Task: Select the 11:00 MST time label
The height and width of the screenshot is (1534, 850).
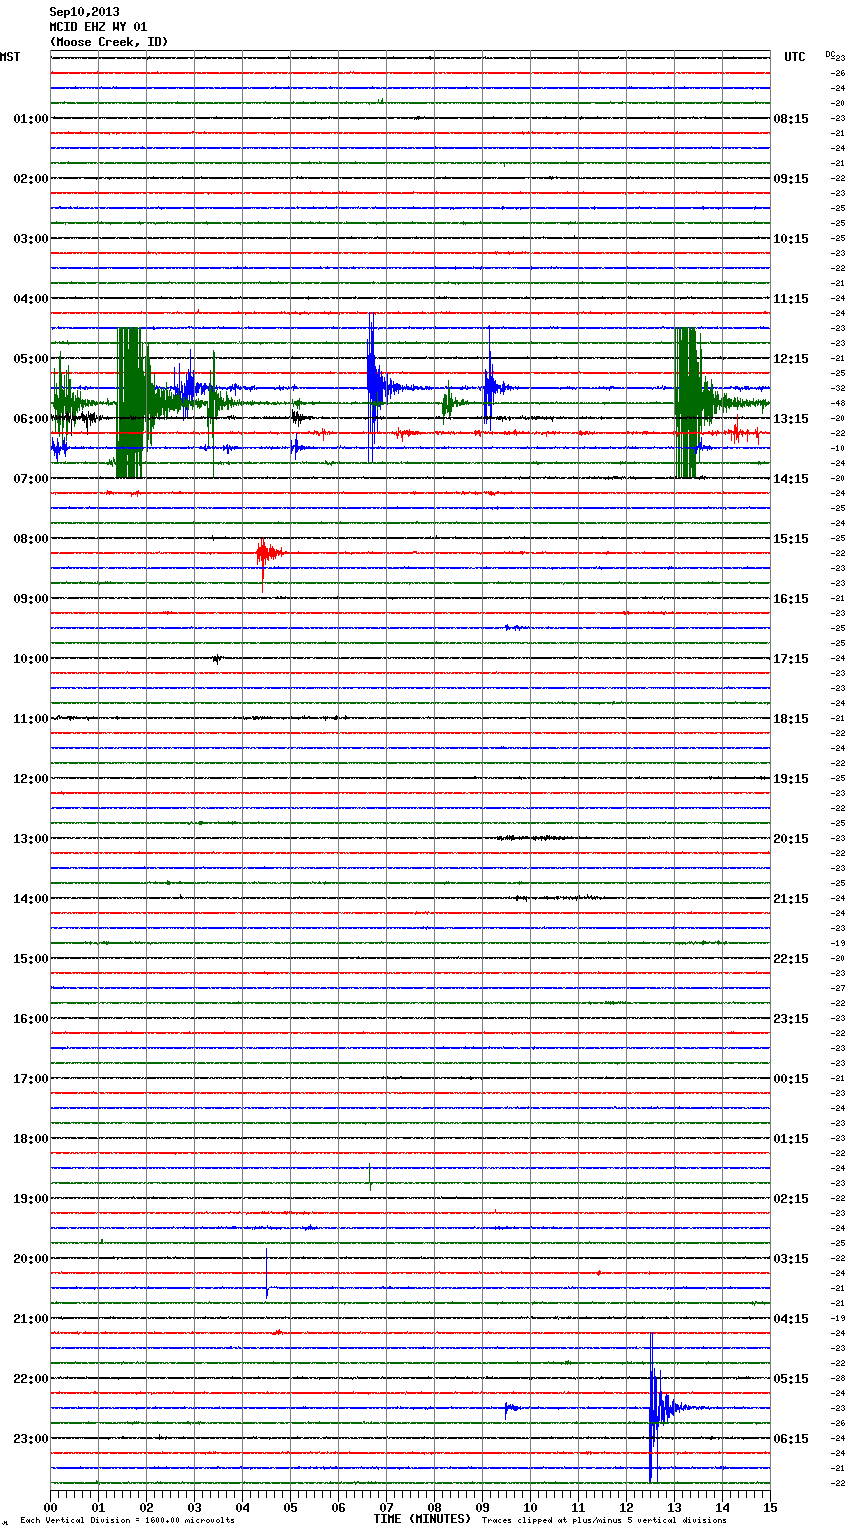Action: tap(31, 718)
